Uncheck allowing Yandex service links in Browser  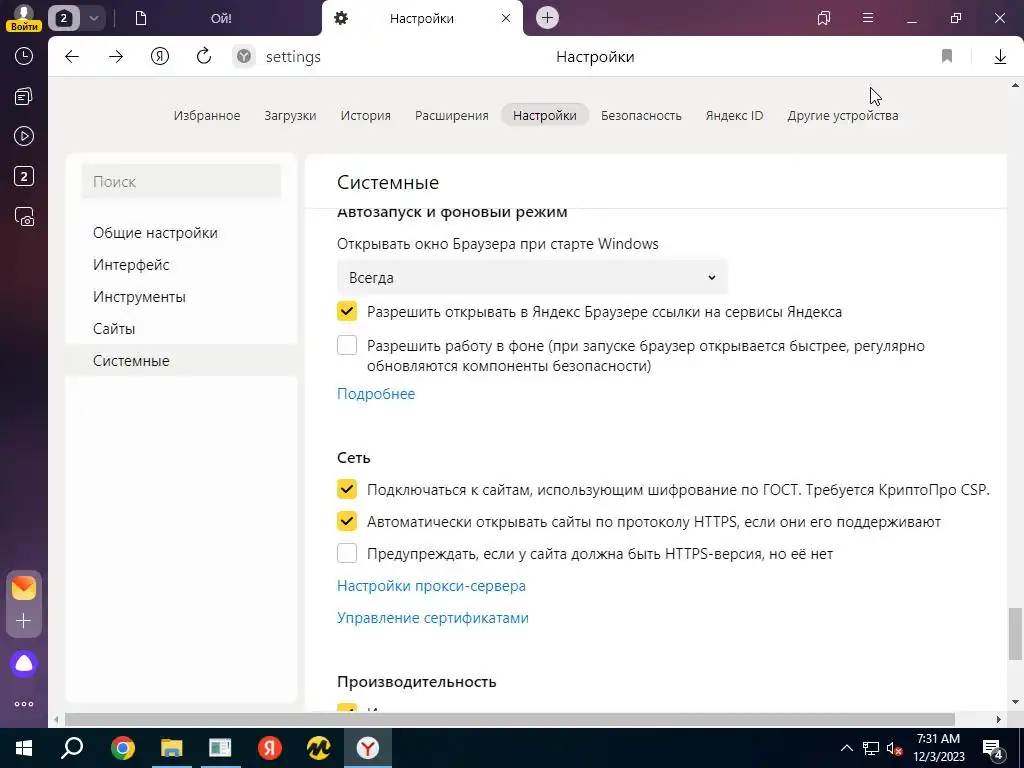[347, 311]
